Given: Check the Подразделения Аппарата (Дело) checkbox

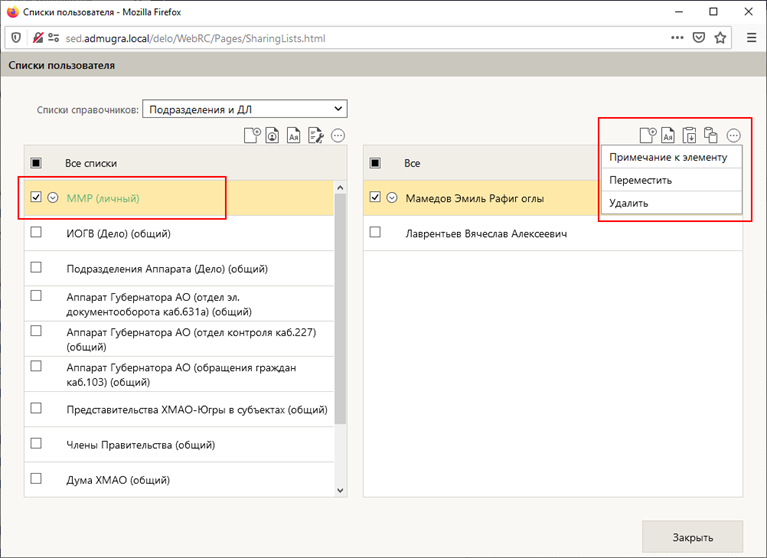Looking at the screenshot, I should [x=36, y=267].
